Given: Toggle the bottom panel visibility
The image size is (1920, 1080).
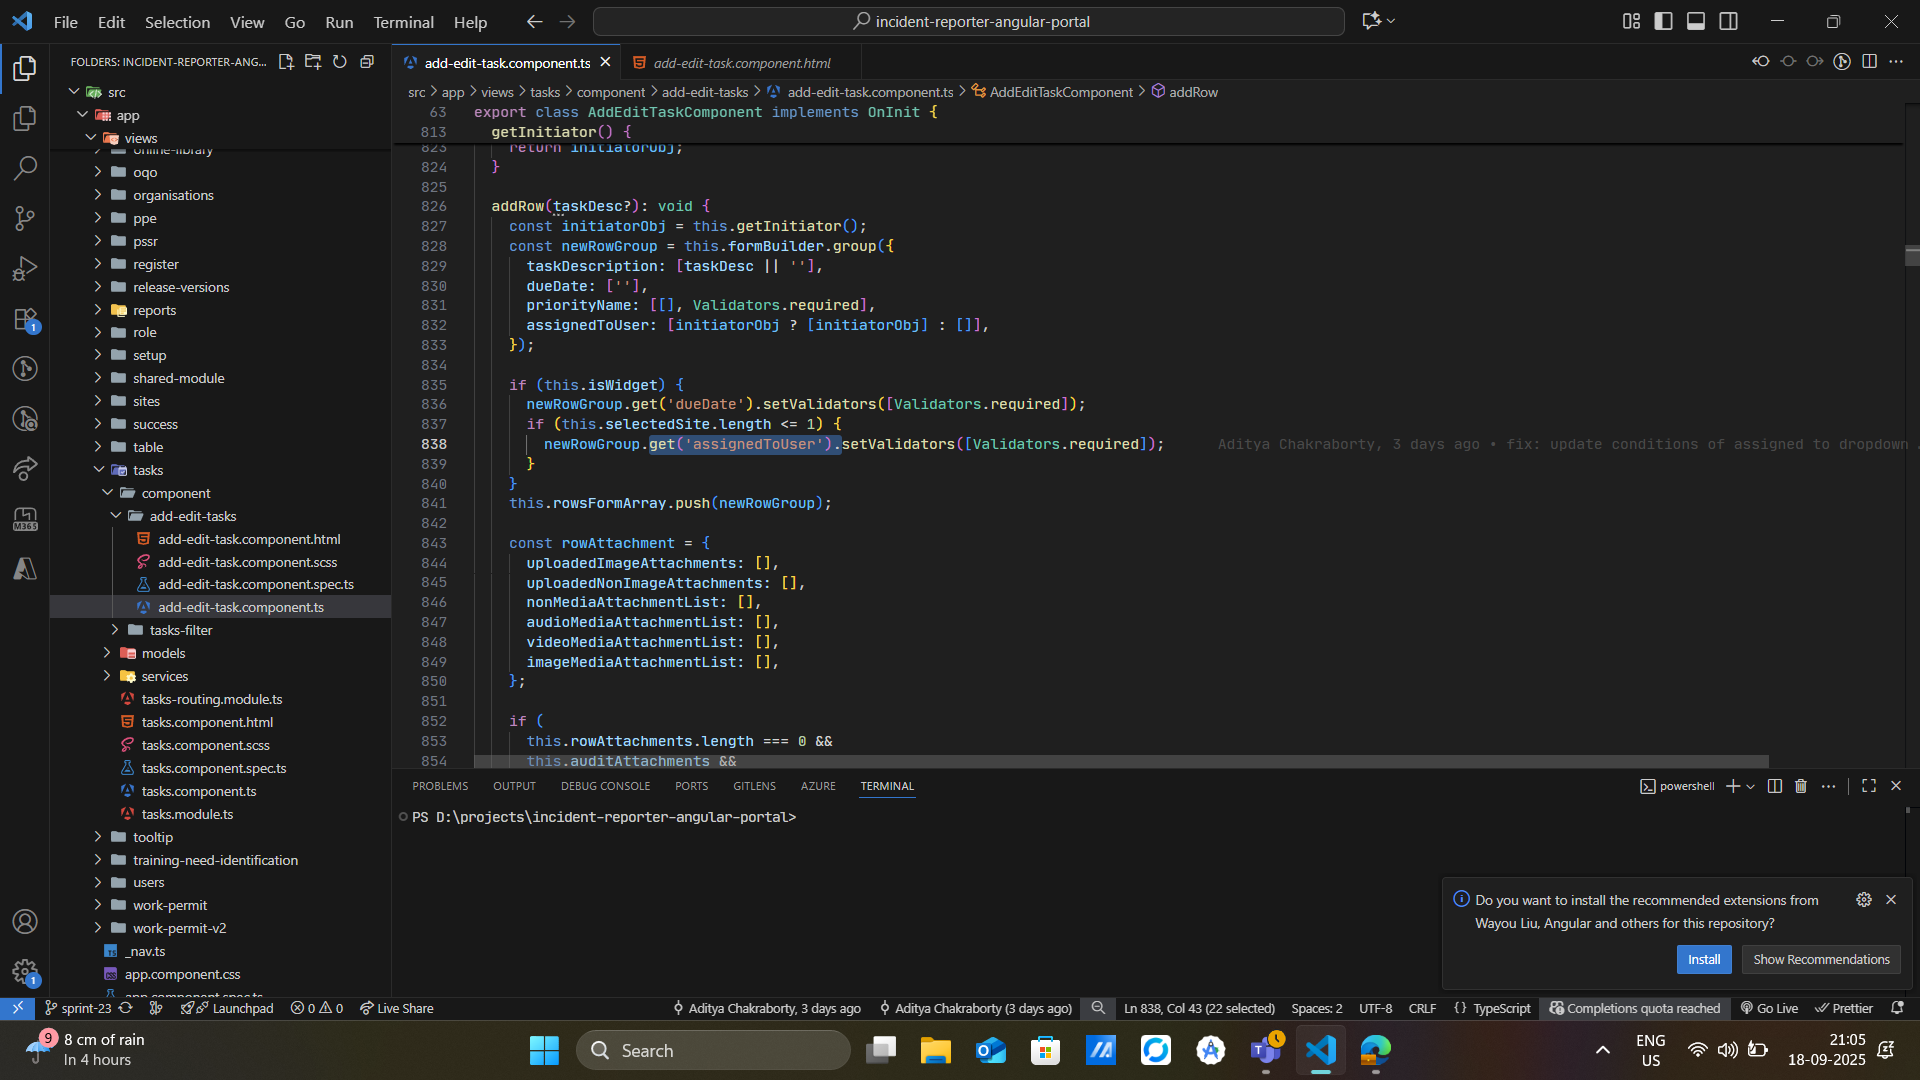Looking at the screenshot, I should pyautogui.click(x=1696, y=21).
